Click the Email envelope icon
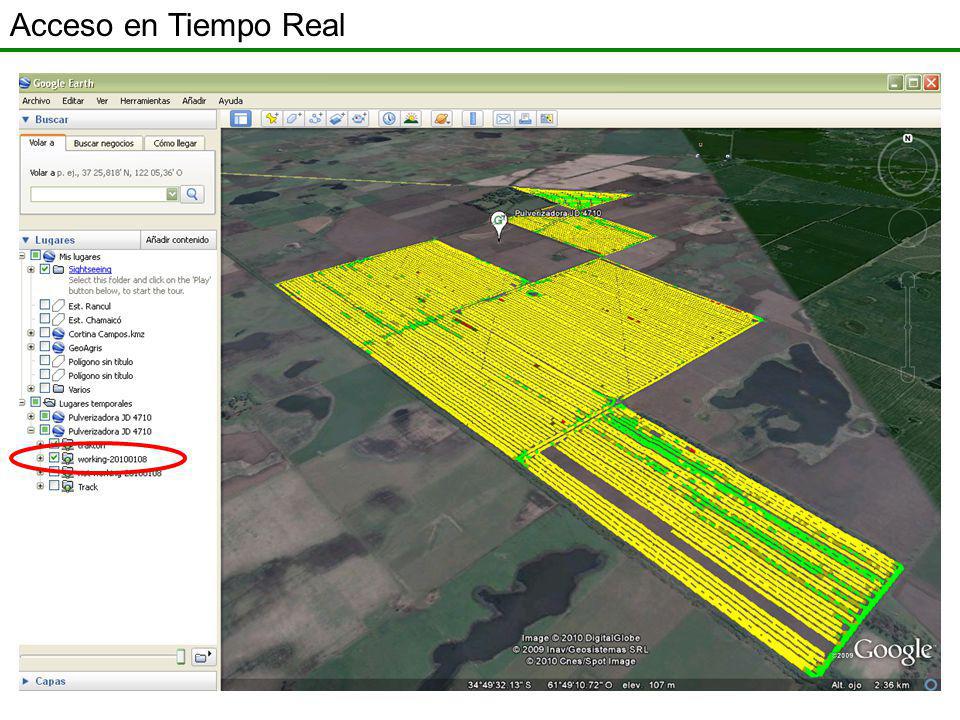Screen dimensions: 960x720 coord(503,119)
